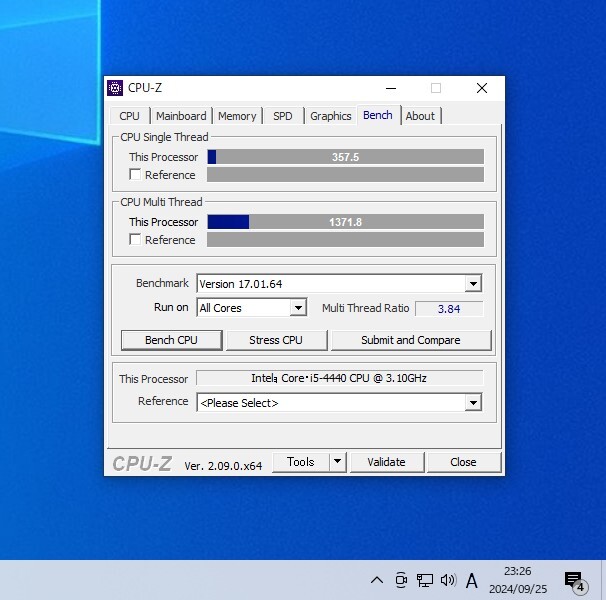Minimize the CPU-Z window
The image size is (606, 600).
pyautogui.click(x=391, y=88)
